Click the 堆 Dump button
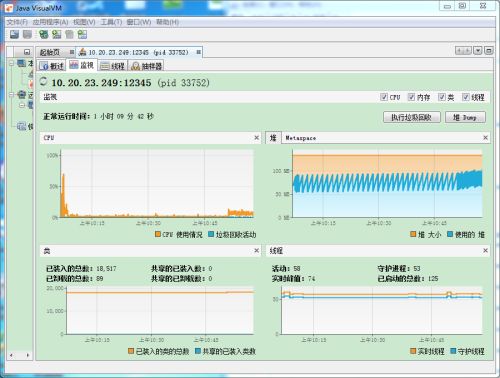500x378 pixels. (465, 117)
